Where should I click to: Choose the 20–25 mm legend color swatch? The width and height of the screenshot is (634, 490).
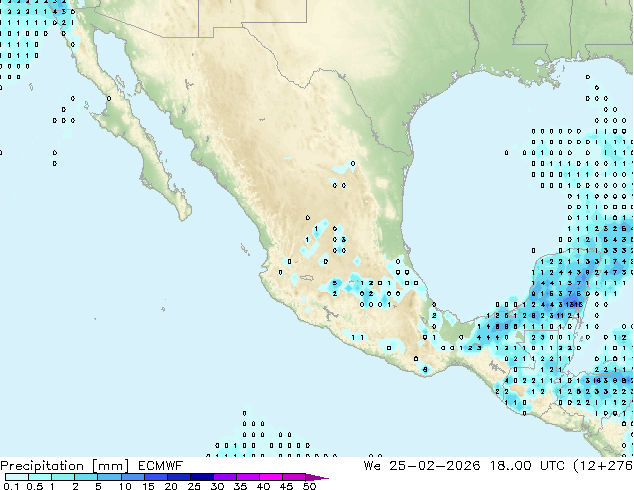point(178,477)
